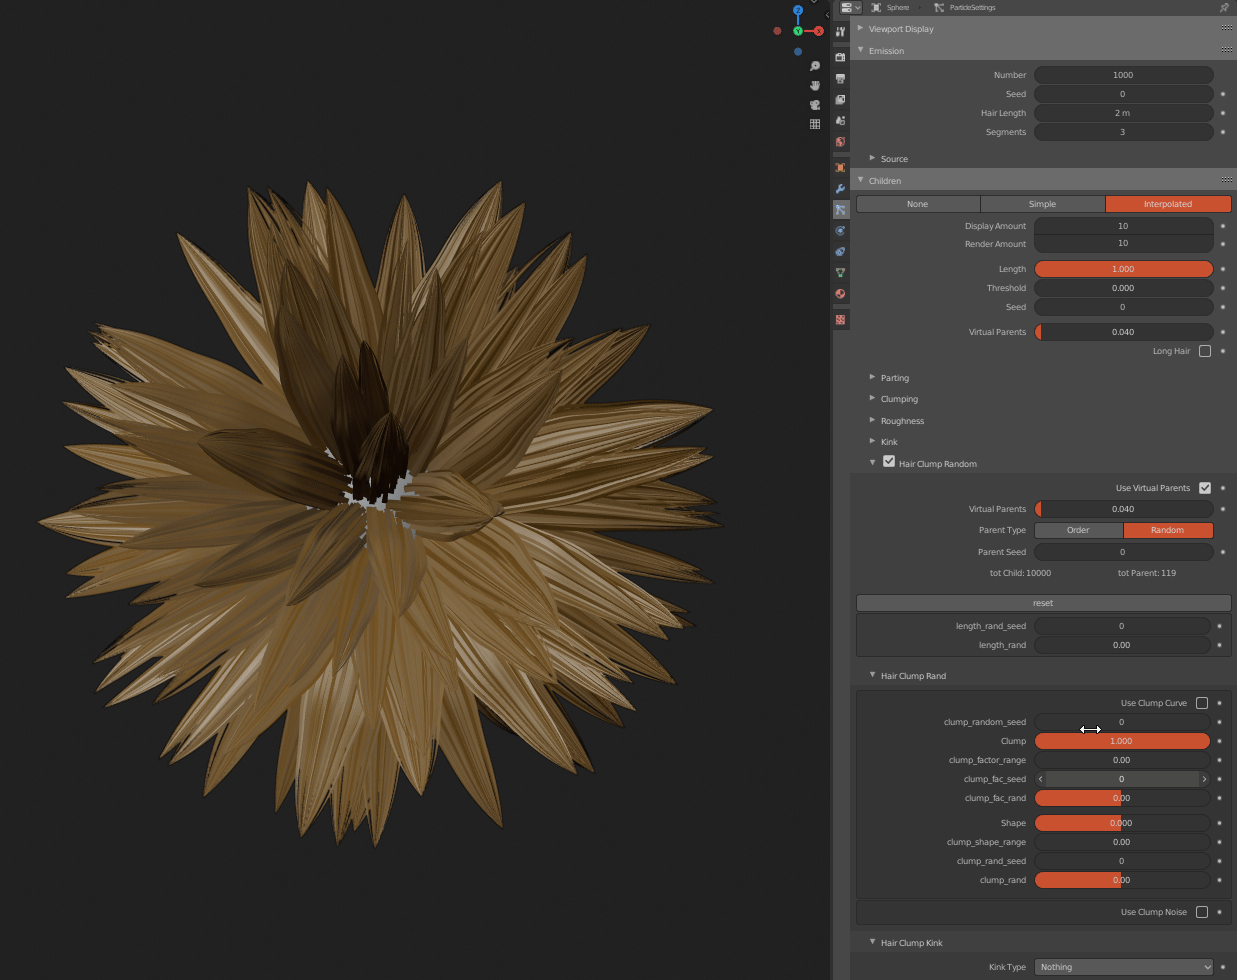Click the Clump slider
The width and height of the screenshot is (1237, 980).
[x=1122, y=741]
